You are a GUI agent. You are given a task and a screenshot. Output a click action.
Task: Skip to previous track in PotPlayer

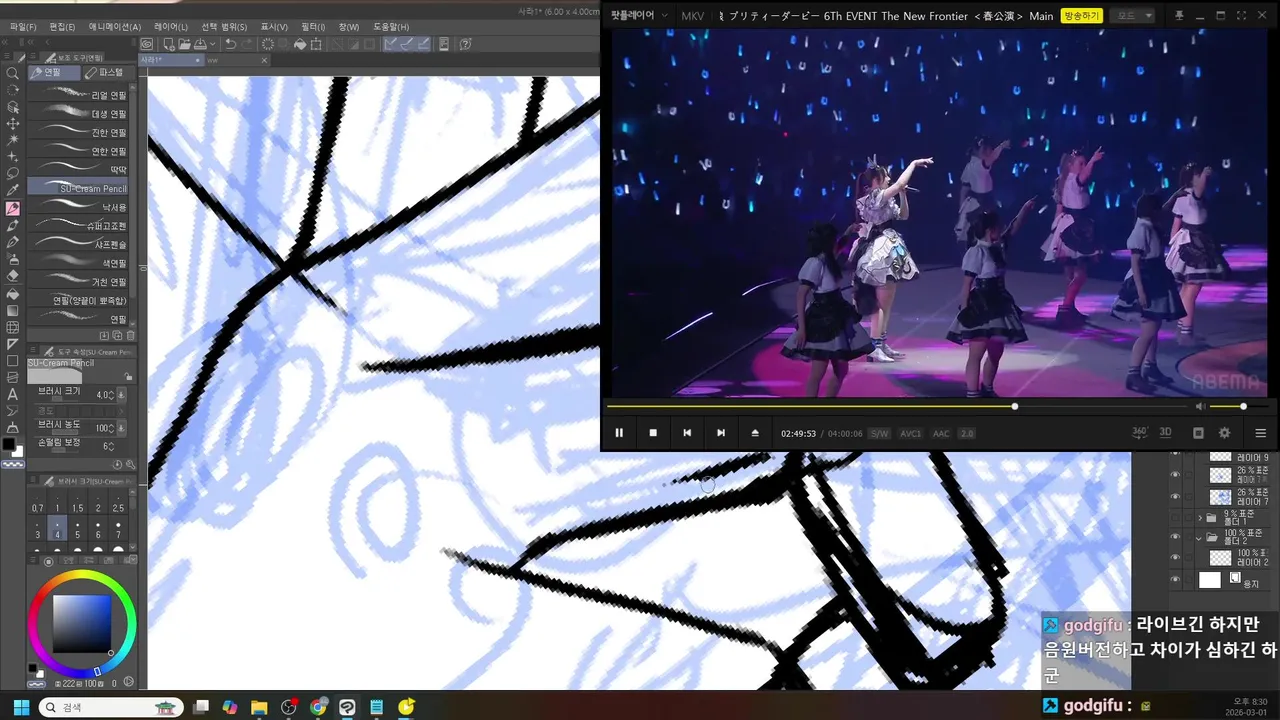[687, 433]
